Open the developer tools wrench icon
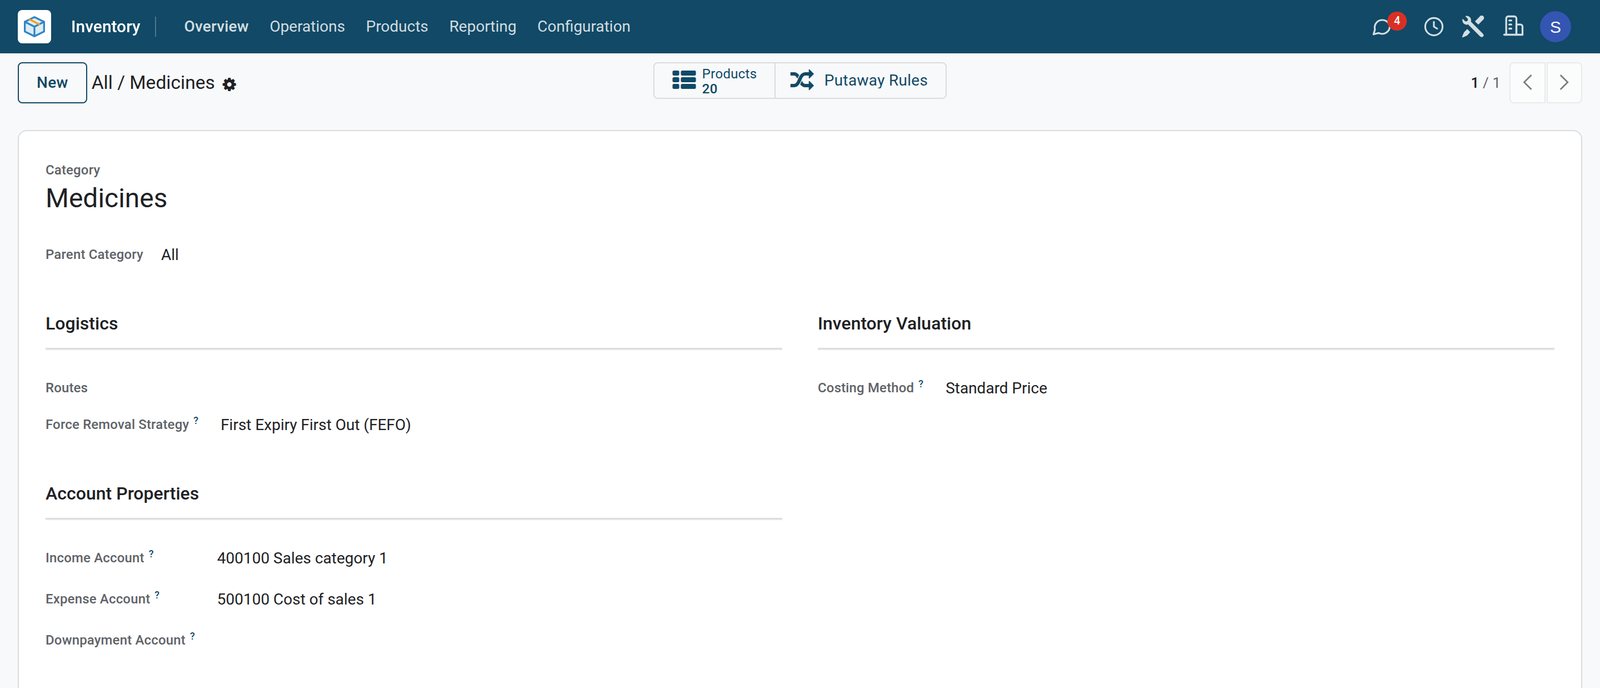This screenshot has height=688, width=1600. coord(1473,27)
